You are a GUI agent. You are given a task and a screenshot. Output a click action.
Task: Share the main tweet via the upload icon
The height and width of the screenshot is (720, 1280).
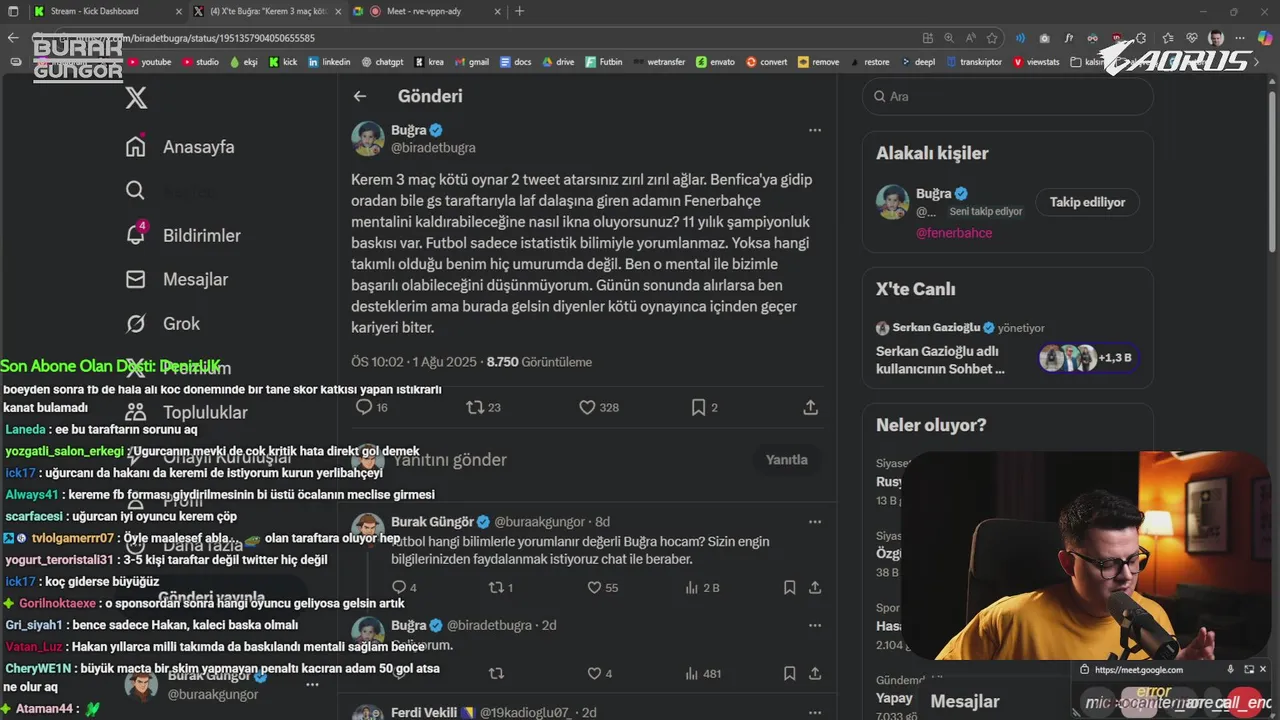[x=811, y=407]
